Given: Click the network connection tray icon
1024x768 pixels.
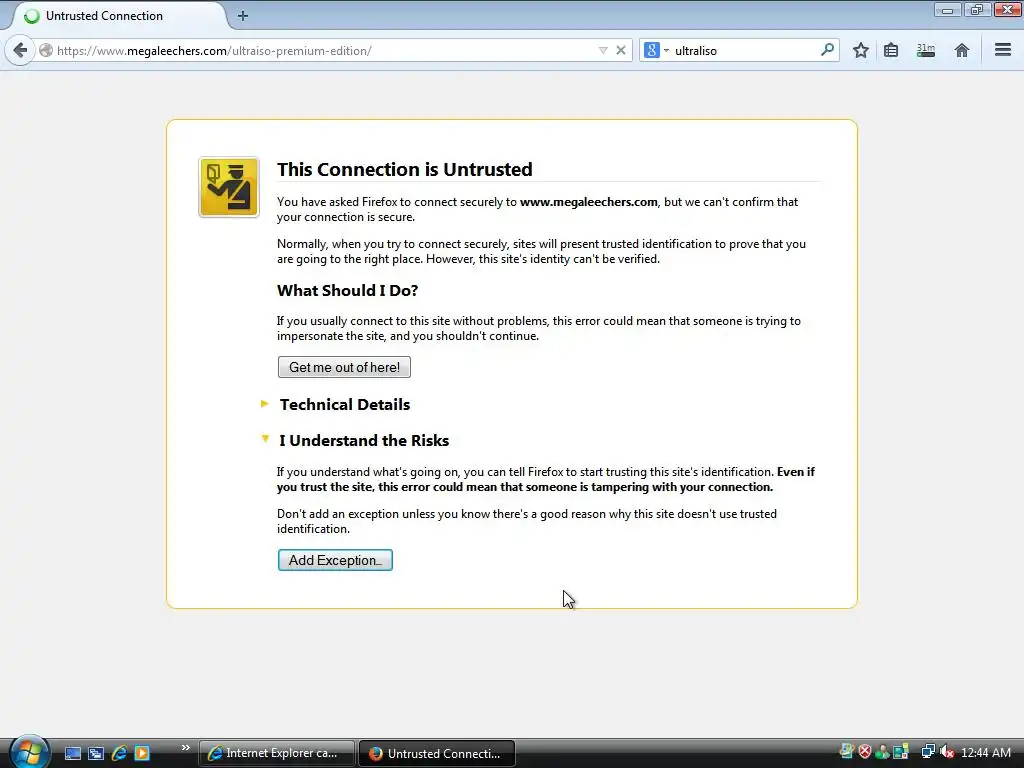Looking at the screenshot, I should point(927,752).
